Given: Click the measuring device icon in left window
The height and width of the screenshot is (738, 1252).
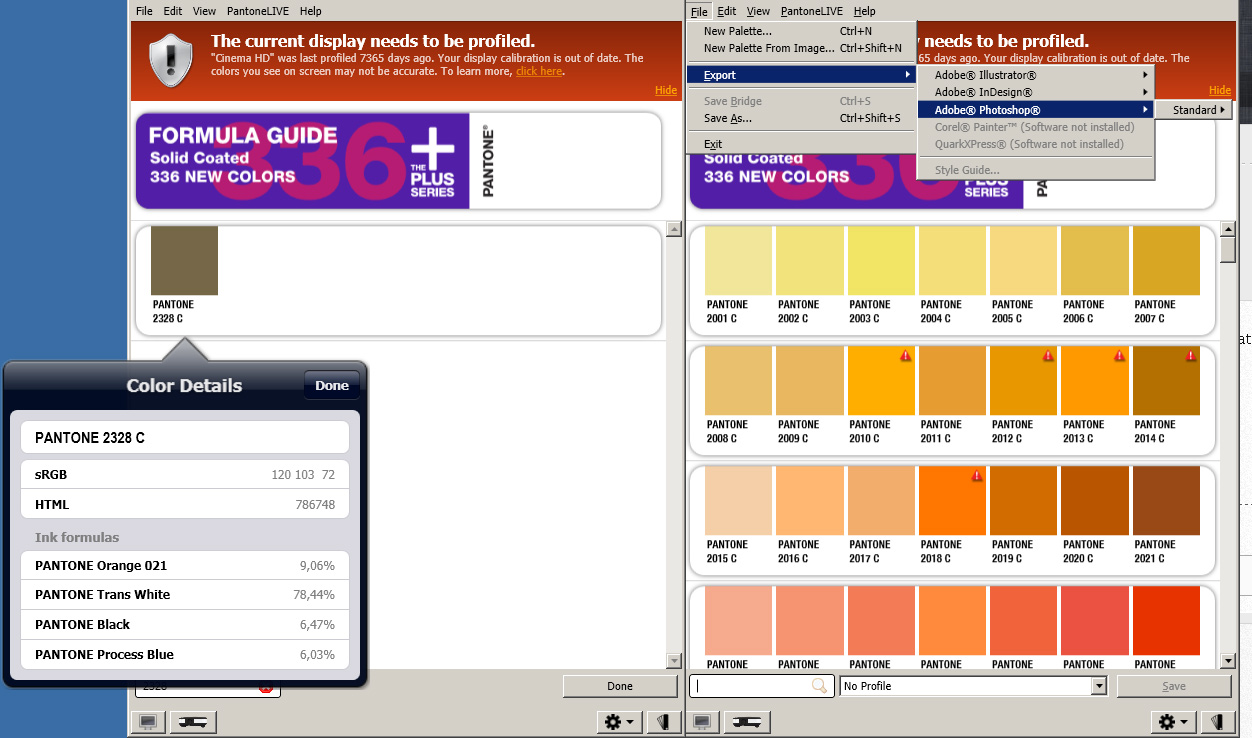Looking at the screenshot, I should tap(194, 721).
